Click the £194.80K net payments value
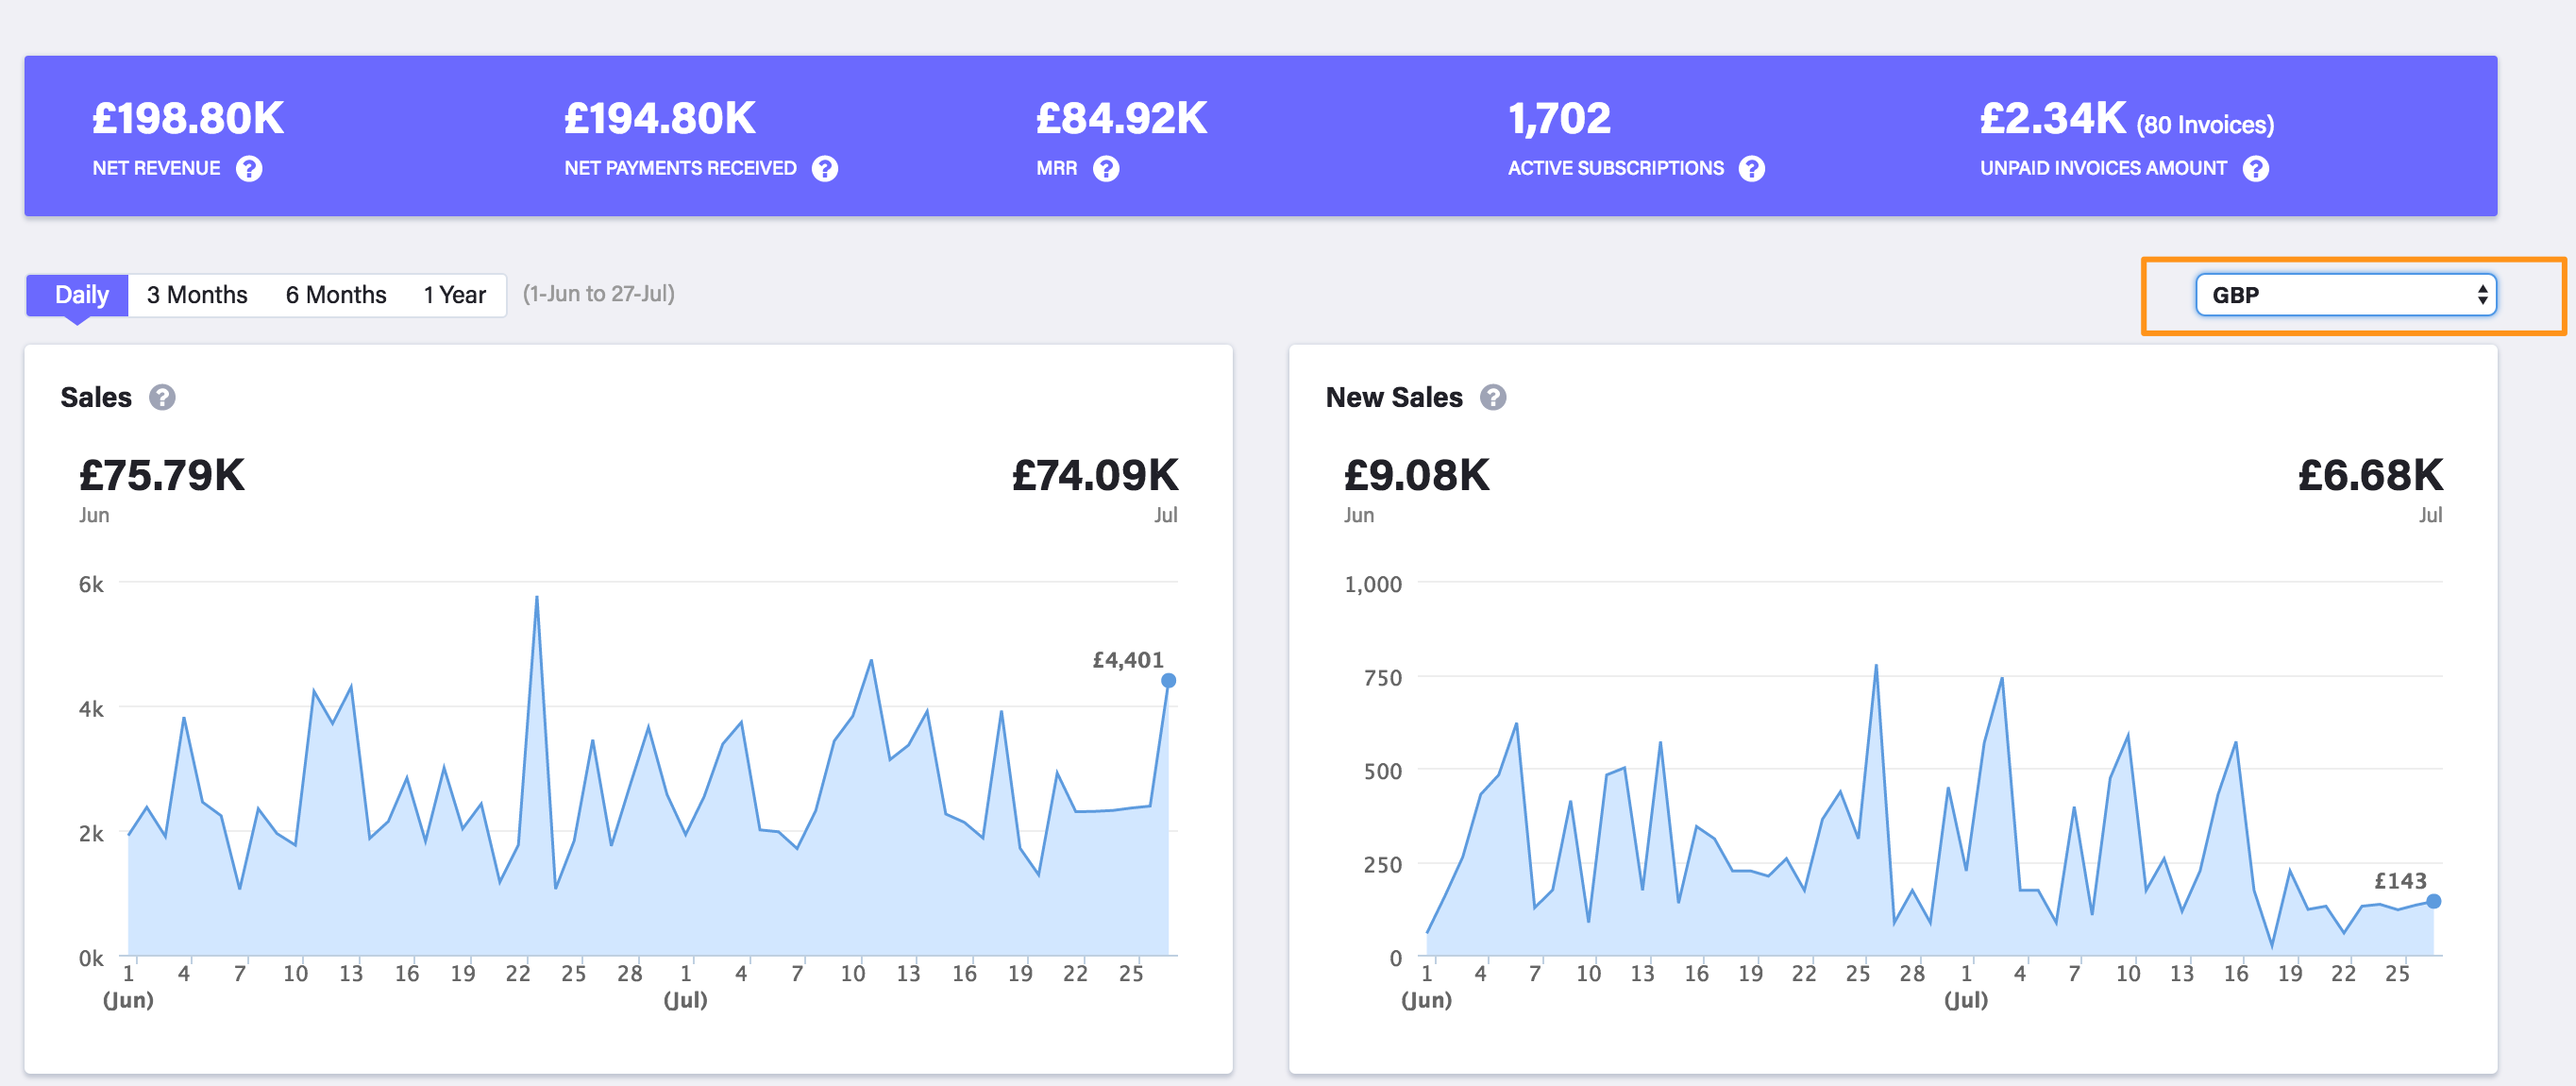Image resolution: width=2576 pixels, height=1086 pixels. 660,119
